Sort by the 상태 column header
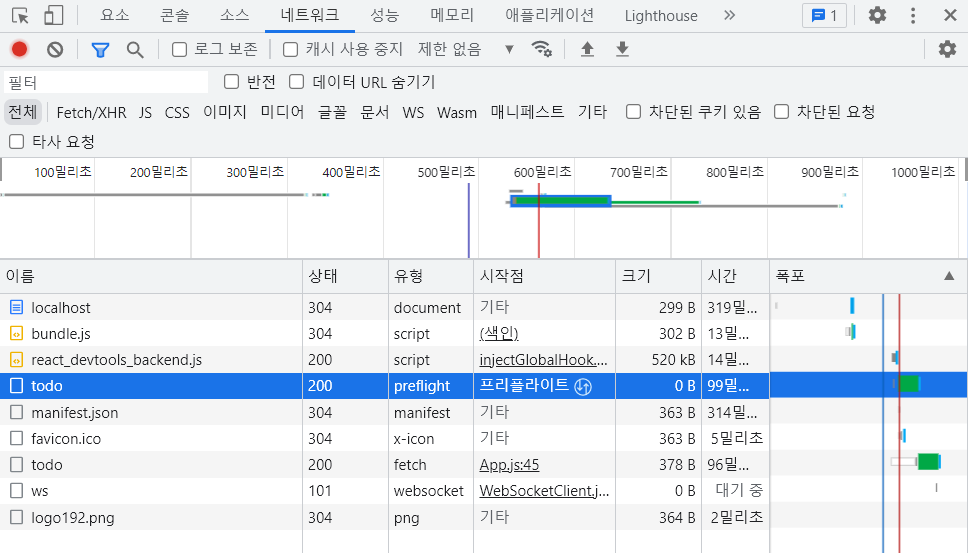Image resolution: width=968 pixels, height=553 pixels. 346,276
